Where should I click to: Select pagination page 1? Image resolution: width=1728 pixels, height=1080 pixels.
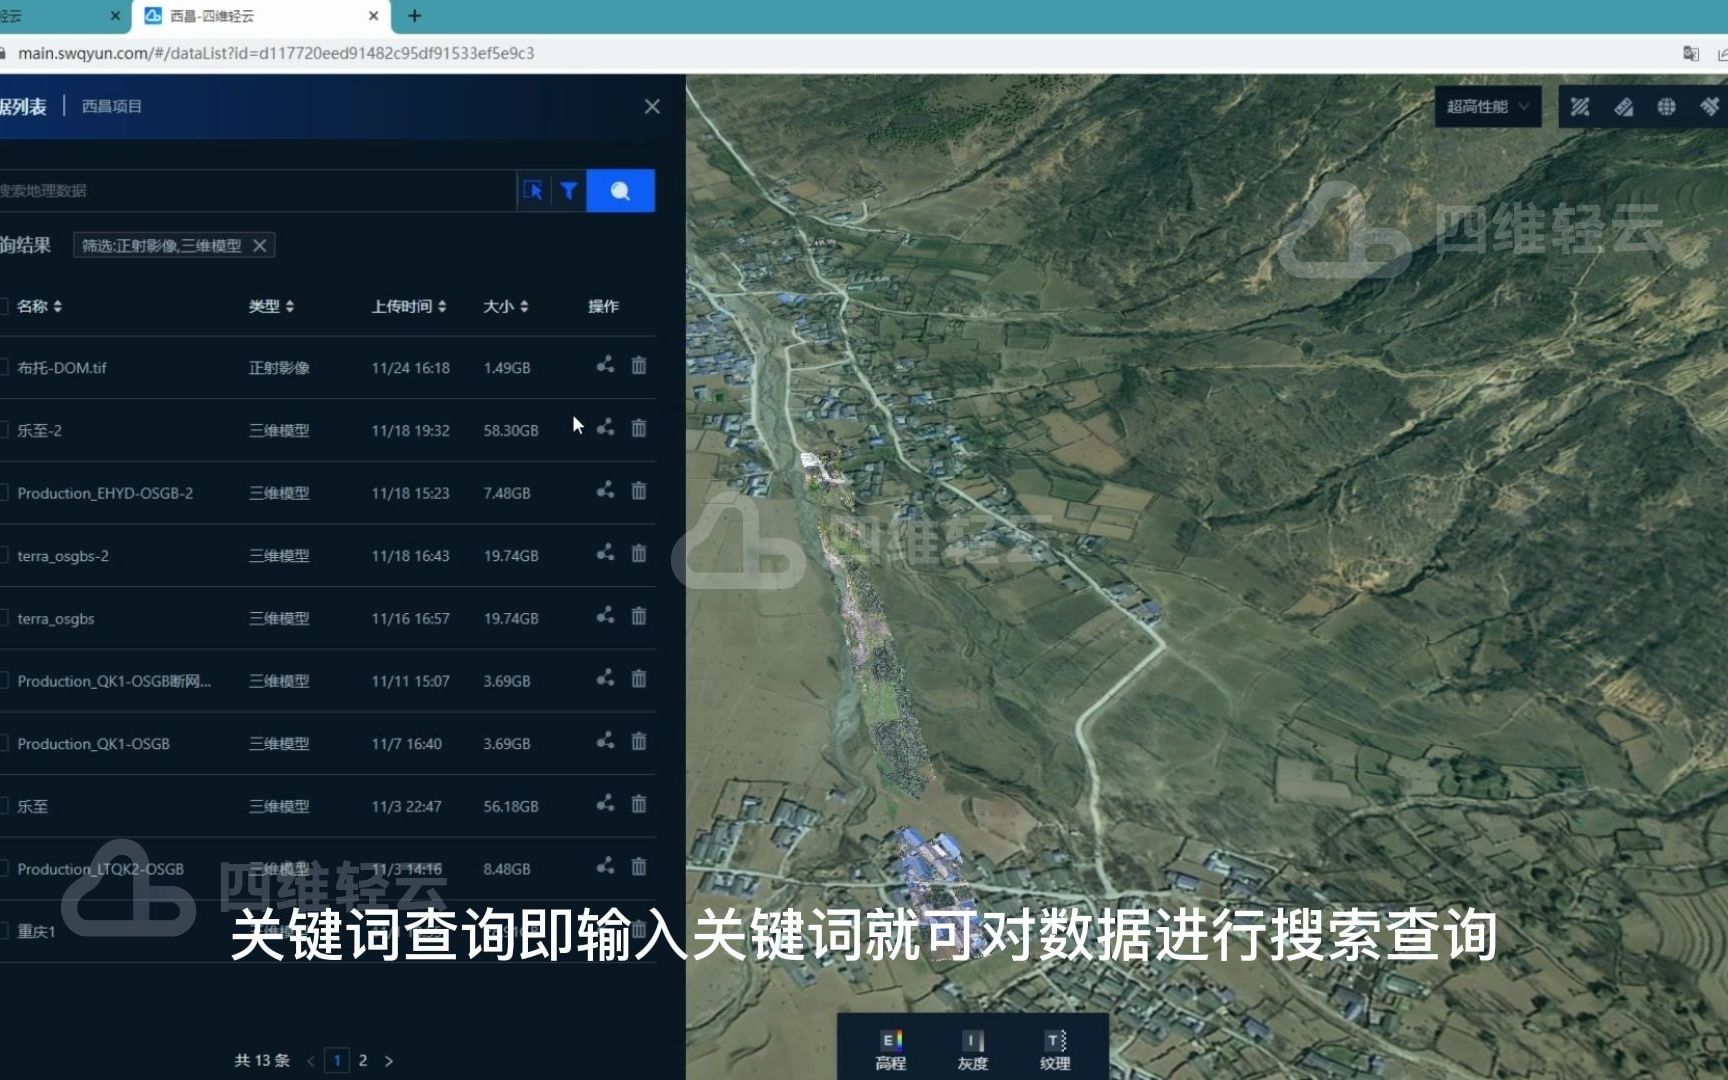pos(337,1060)
